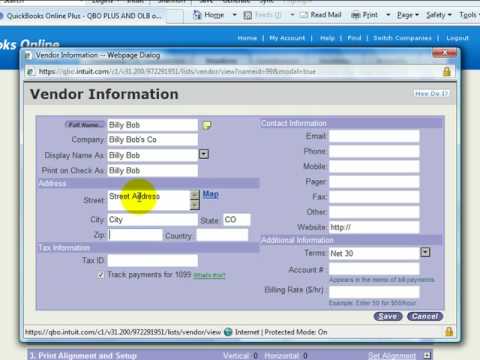Click the Cancel button
480x360 pixels.
click(425, 316)
